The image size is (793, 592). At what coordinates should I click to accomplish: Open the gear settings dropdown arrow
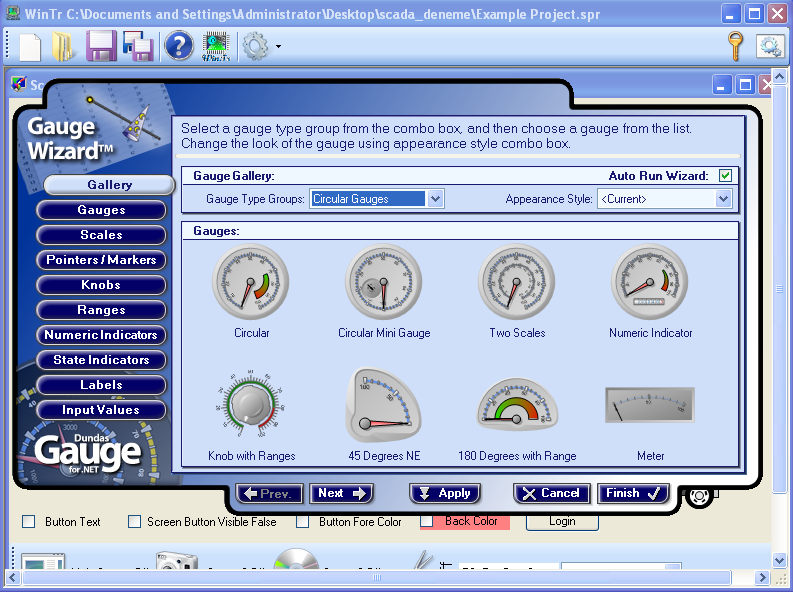pyautogui.click(x=278, y=46)
